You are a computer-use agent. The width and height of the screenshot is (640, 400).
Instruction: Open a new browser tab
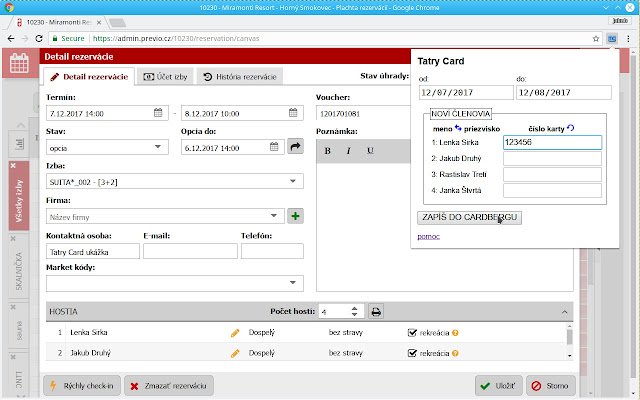117,23
